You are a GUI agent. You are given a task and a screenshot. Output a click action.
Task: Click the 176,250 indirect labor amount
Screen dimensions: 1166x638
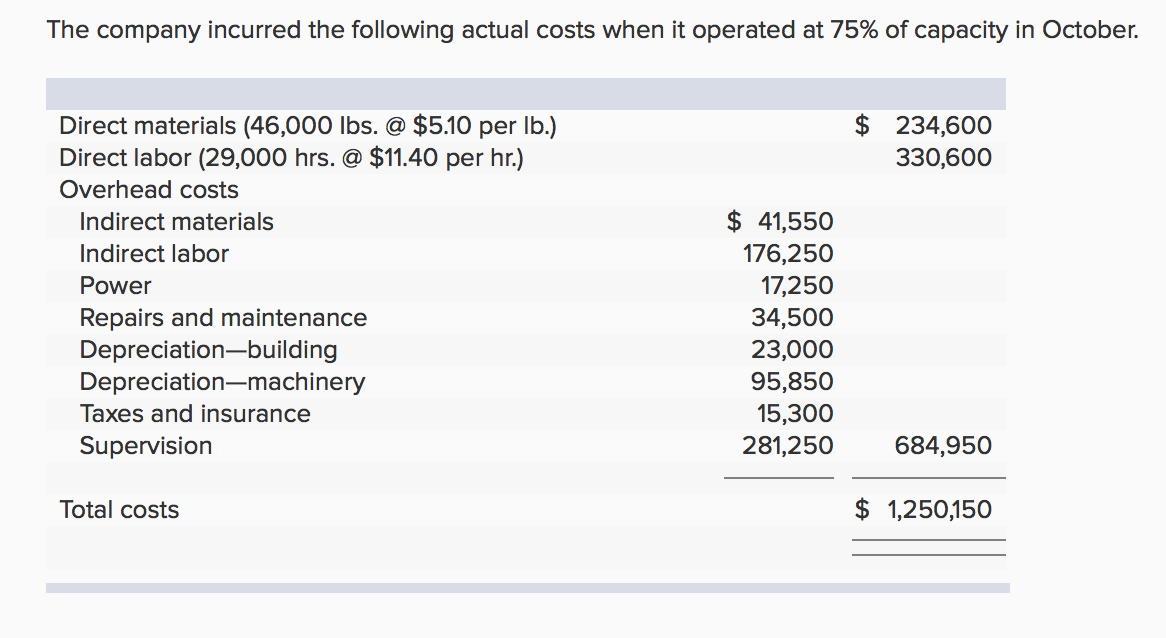pos(788,254)
